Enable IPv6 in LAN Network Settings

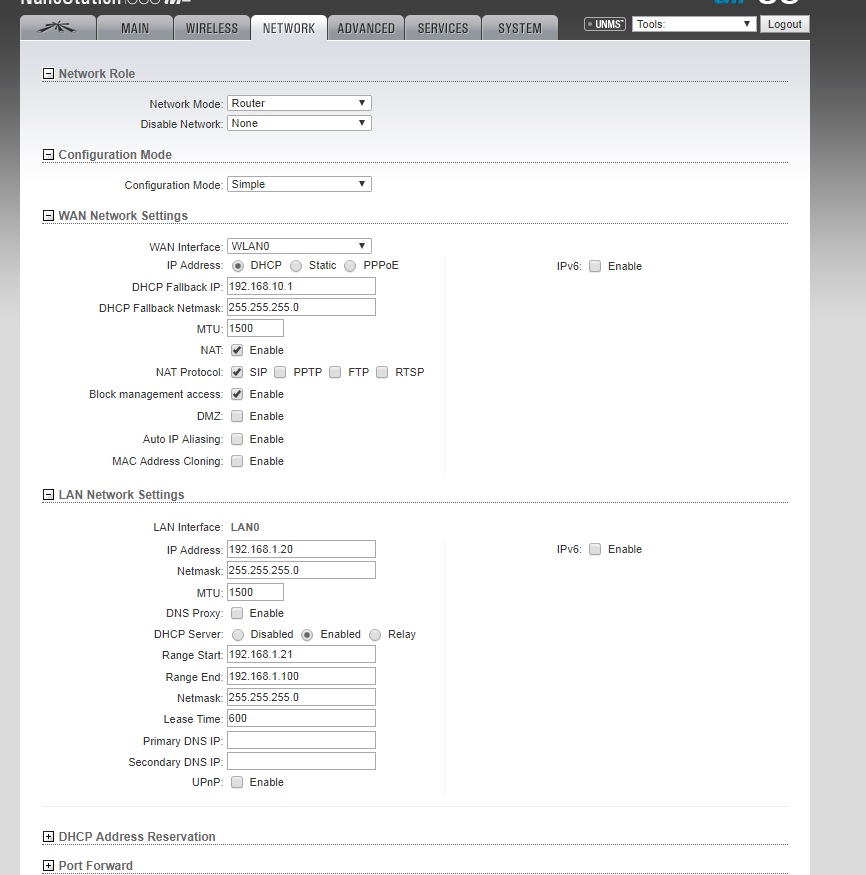click(x=595, y=549)
